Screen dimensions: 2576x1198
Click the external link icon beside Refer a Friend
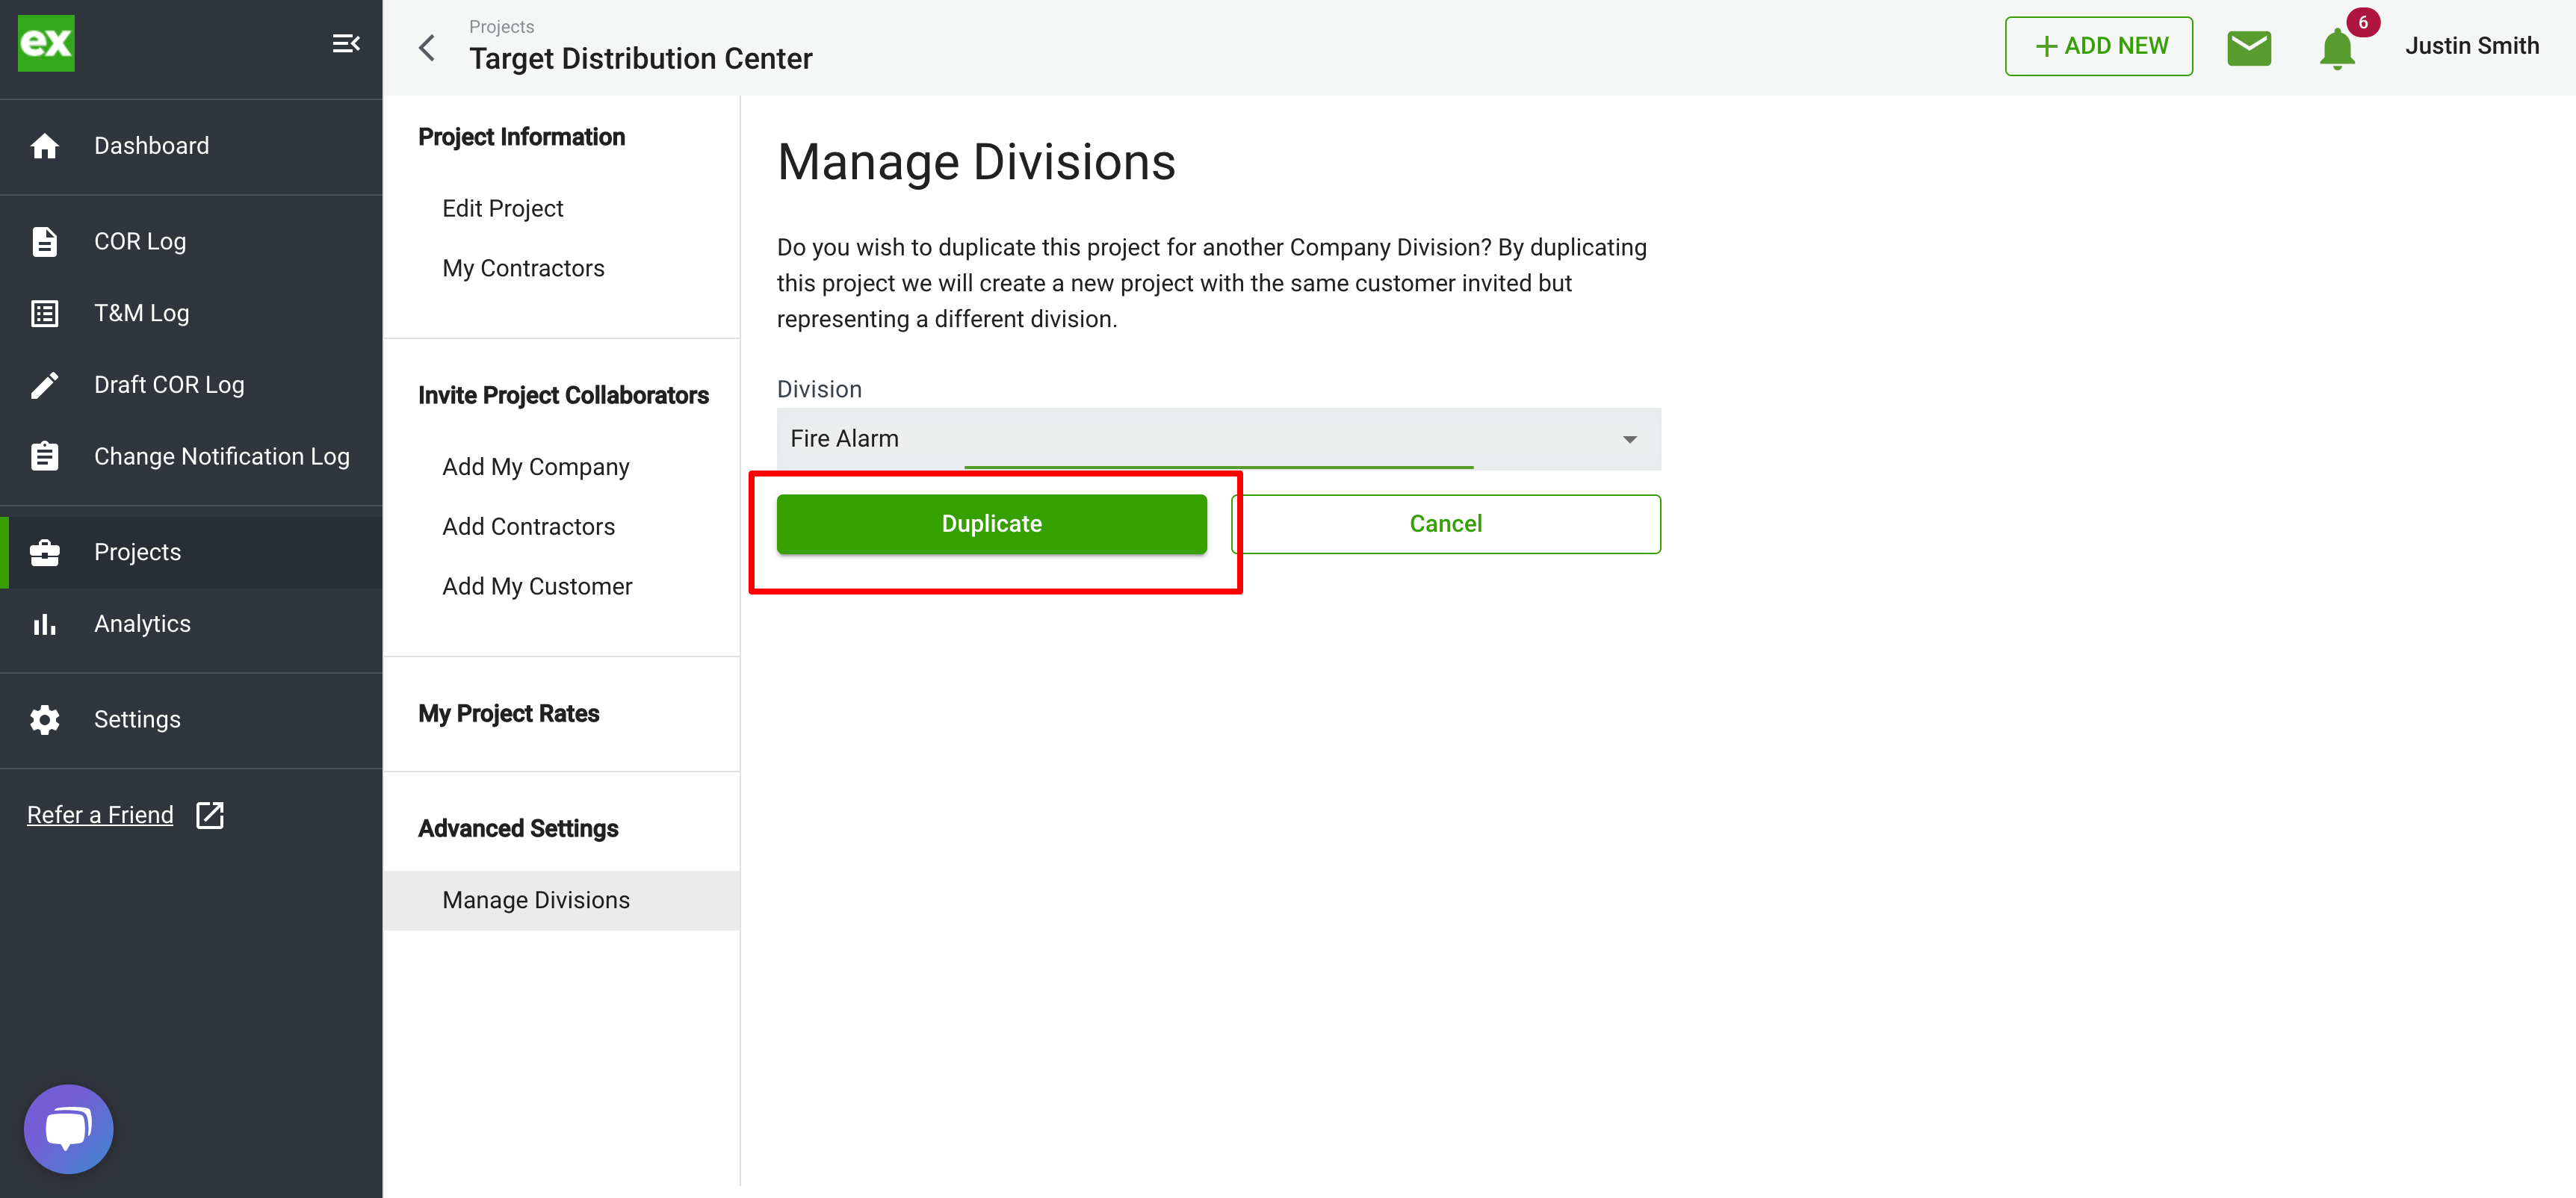[210, 815]
